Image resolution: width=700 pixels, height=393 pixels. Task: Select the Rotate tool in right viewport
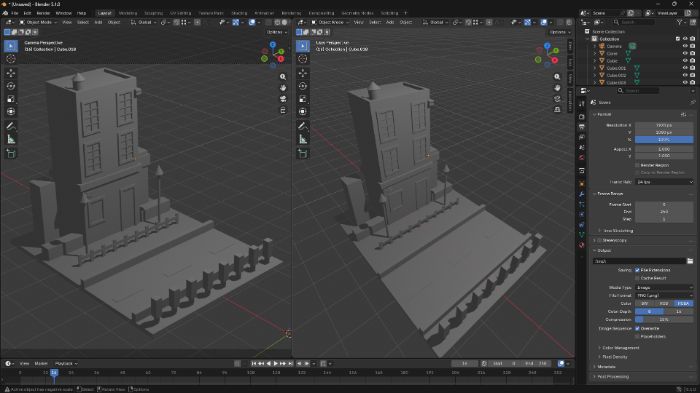(303, 86)
